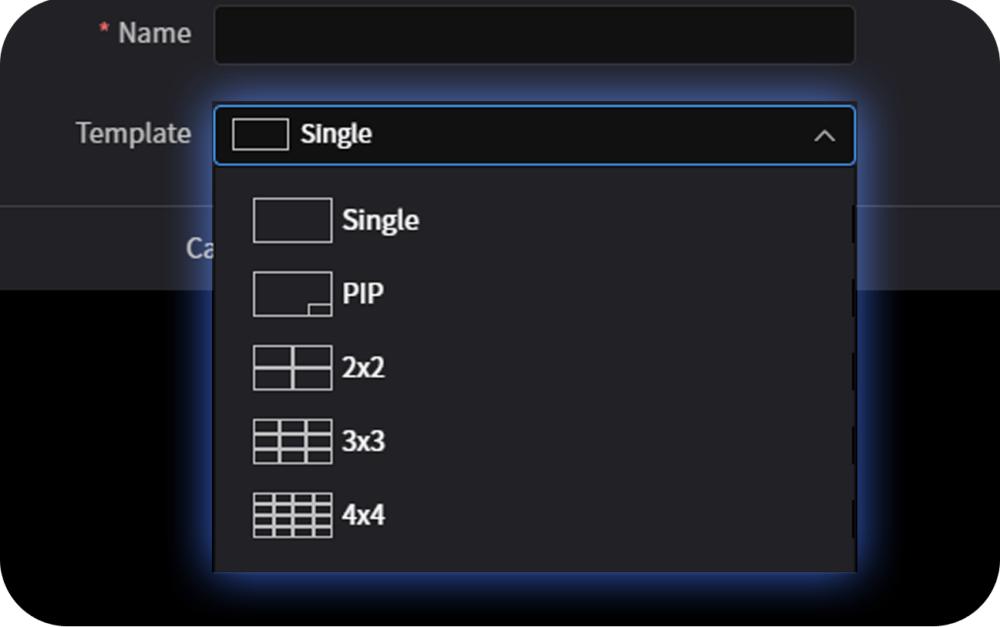Image resolution: width=1000 pixels, height=627 pixels.
Task: Click the partially hidden 'Ca' button
Action: click(x=198, y=247)
